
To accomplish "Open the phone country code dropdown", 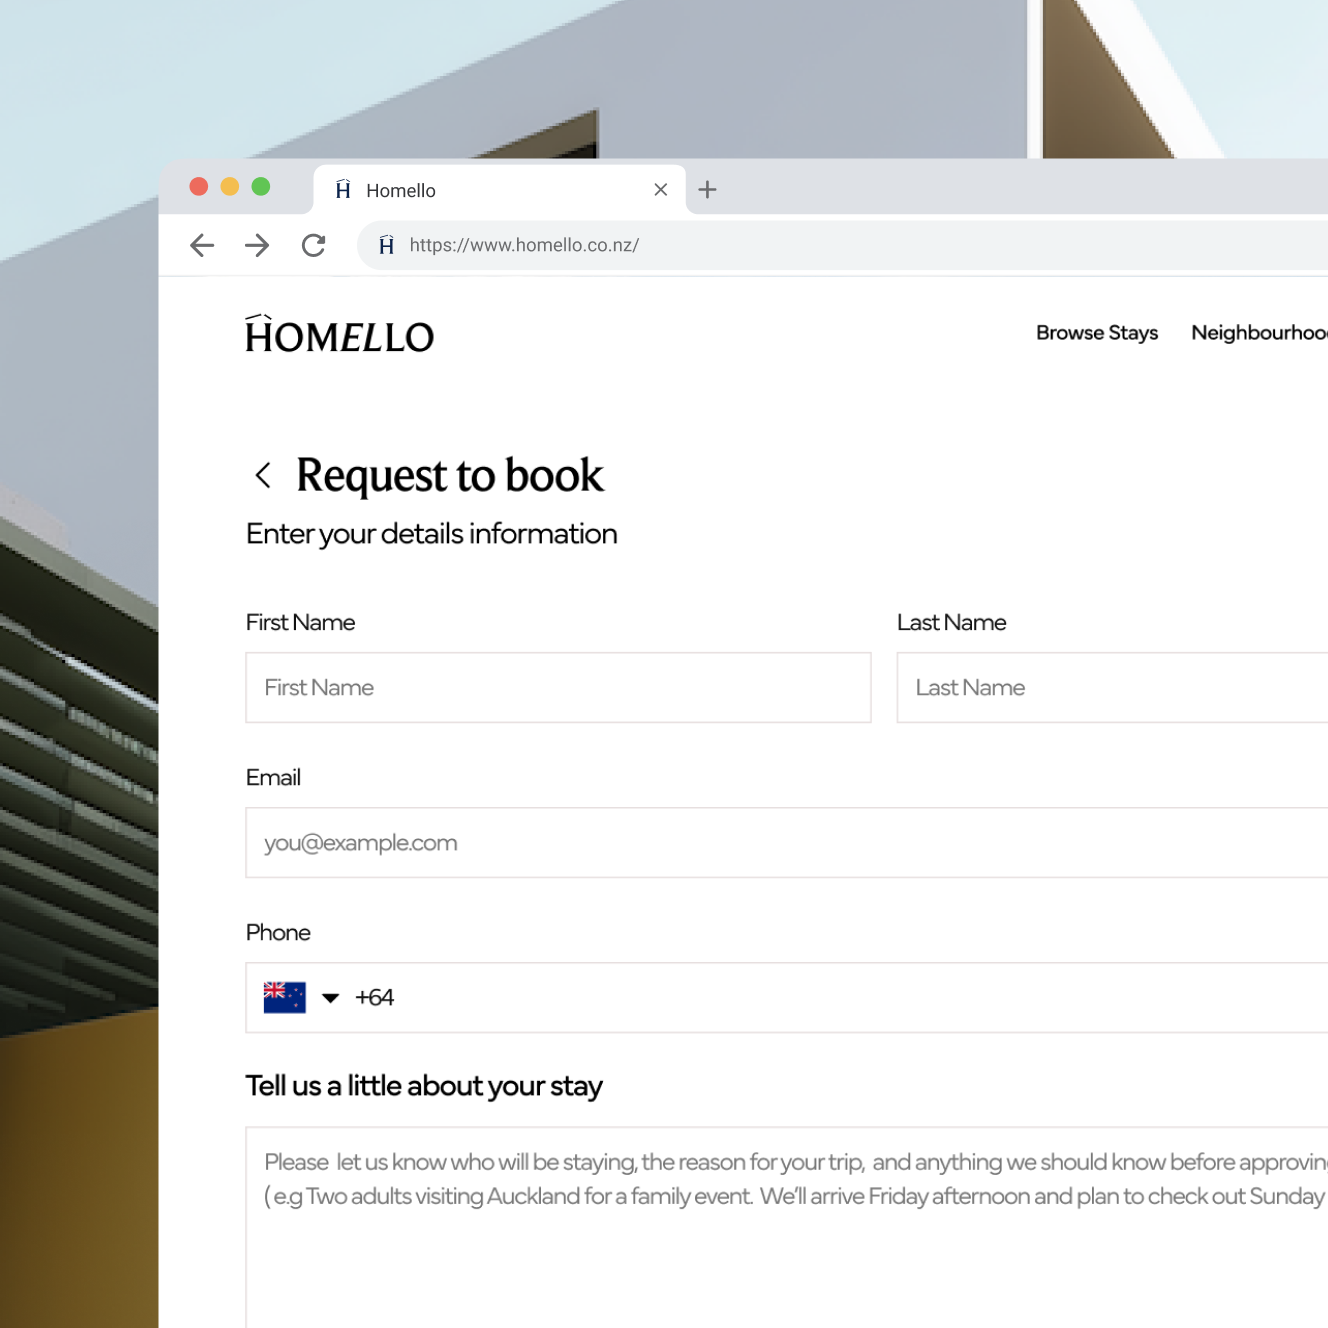I will point(330,998).
